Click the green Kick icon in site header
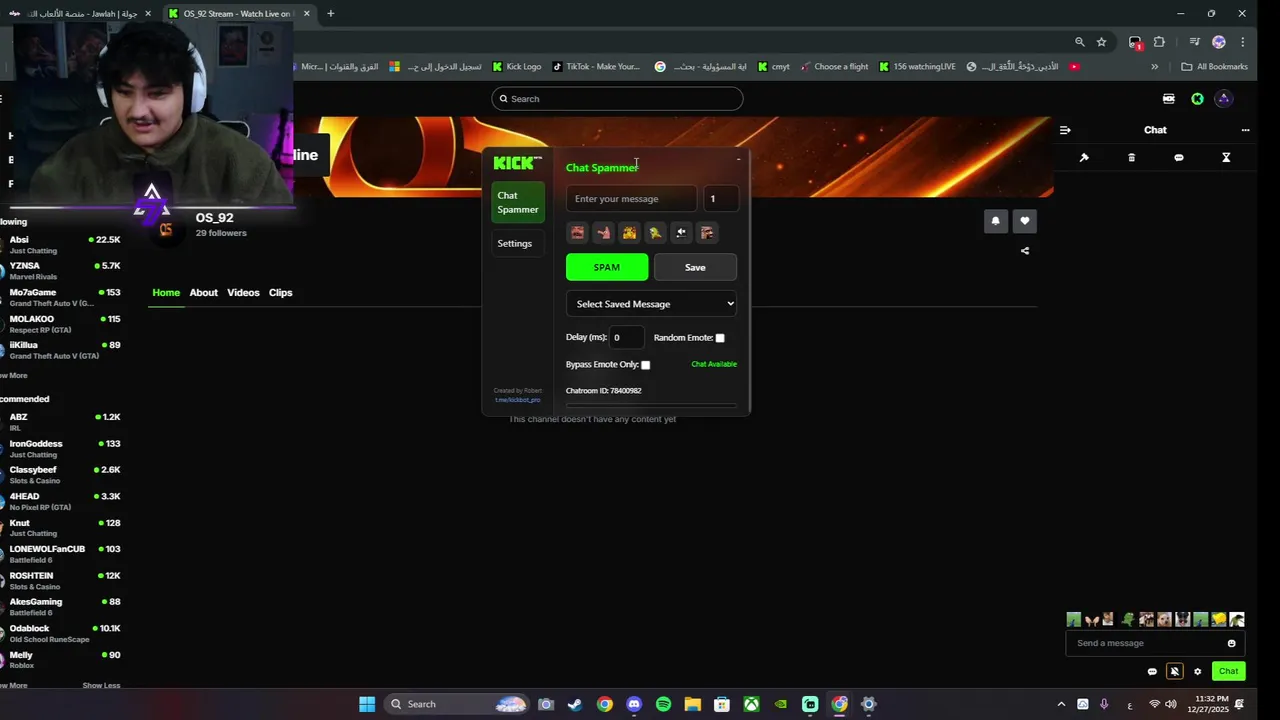Viewport: 1280px width, 720px height. pos(1197,99)
